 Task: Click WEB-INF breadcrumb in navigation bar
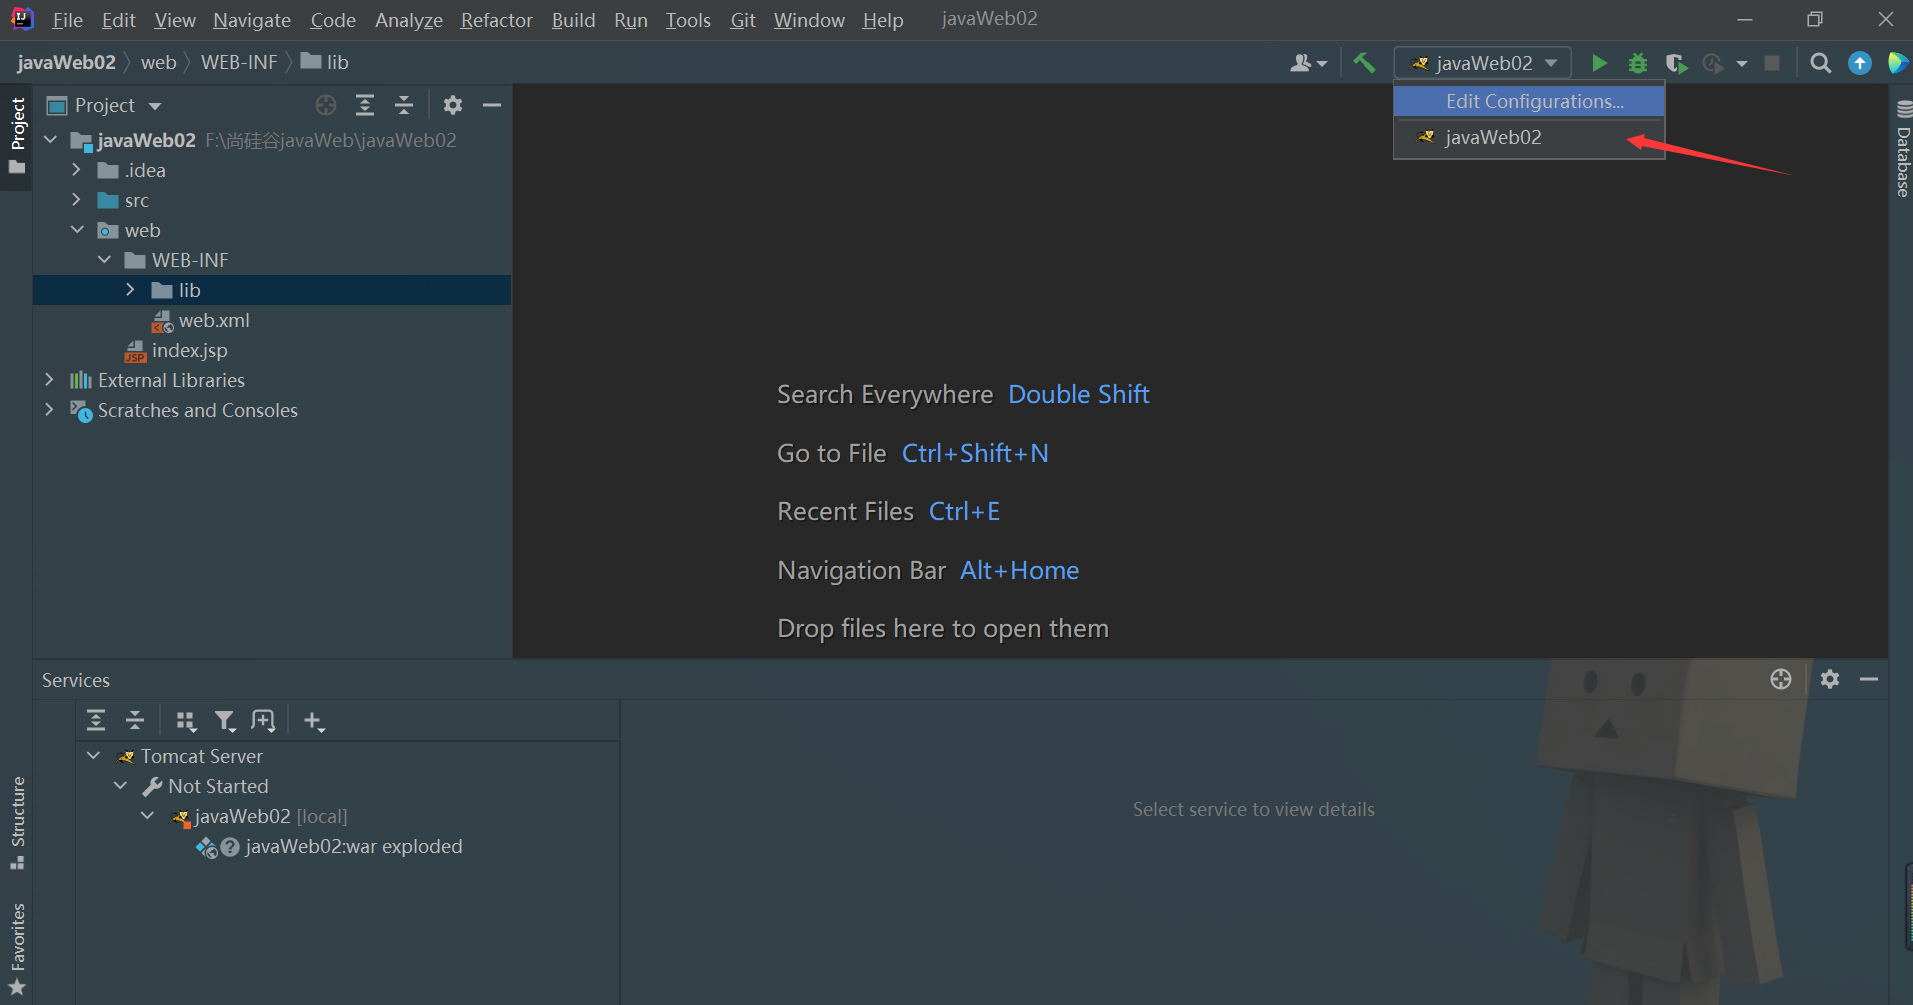tap(239, 62)
